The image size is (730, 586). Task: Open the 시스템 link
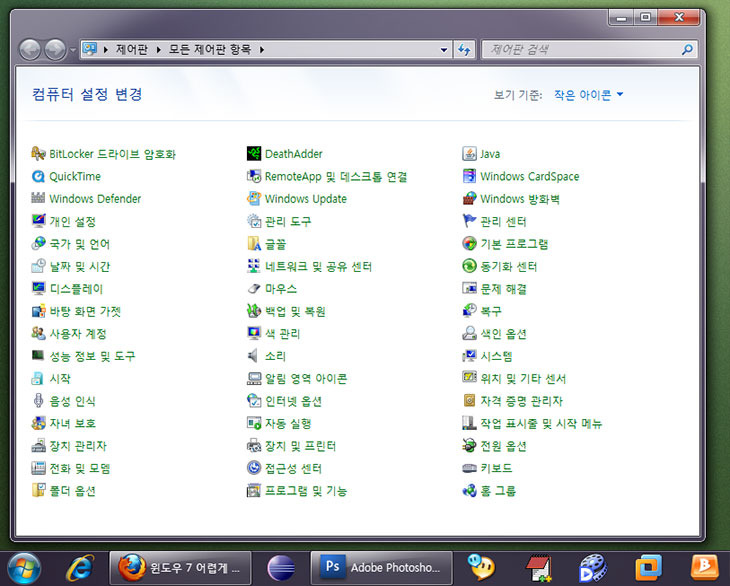496,356
